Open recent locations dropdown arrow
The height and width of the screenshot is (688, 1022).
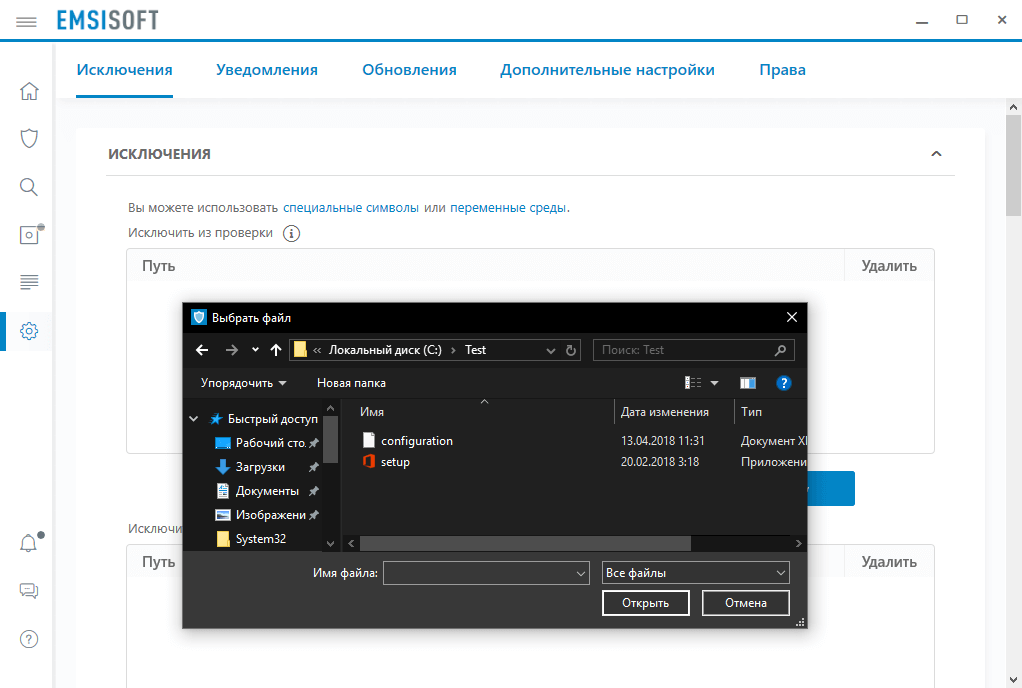click(x=256, y=350)
